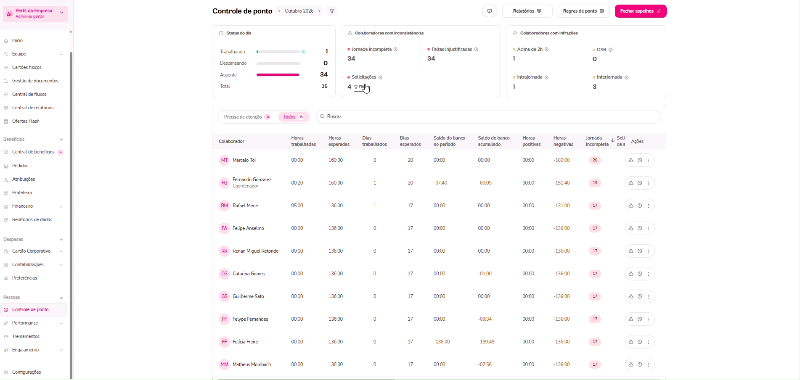The height and width of the screenshot is (380, 800).
Task: Expand the Financeiro sidebar submenu
Action: [x=61, y=207]
